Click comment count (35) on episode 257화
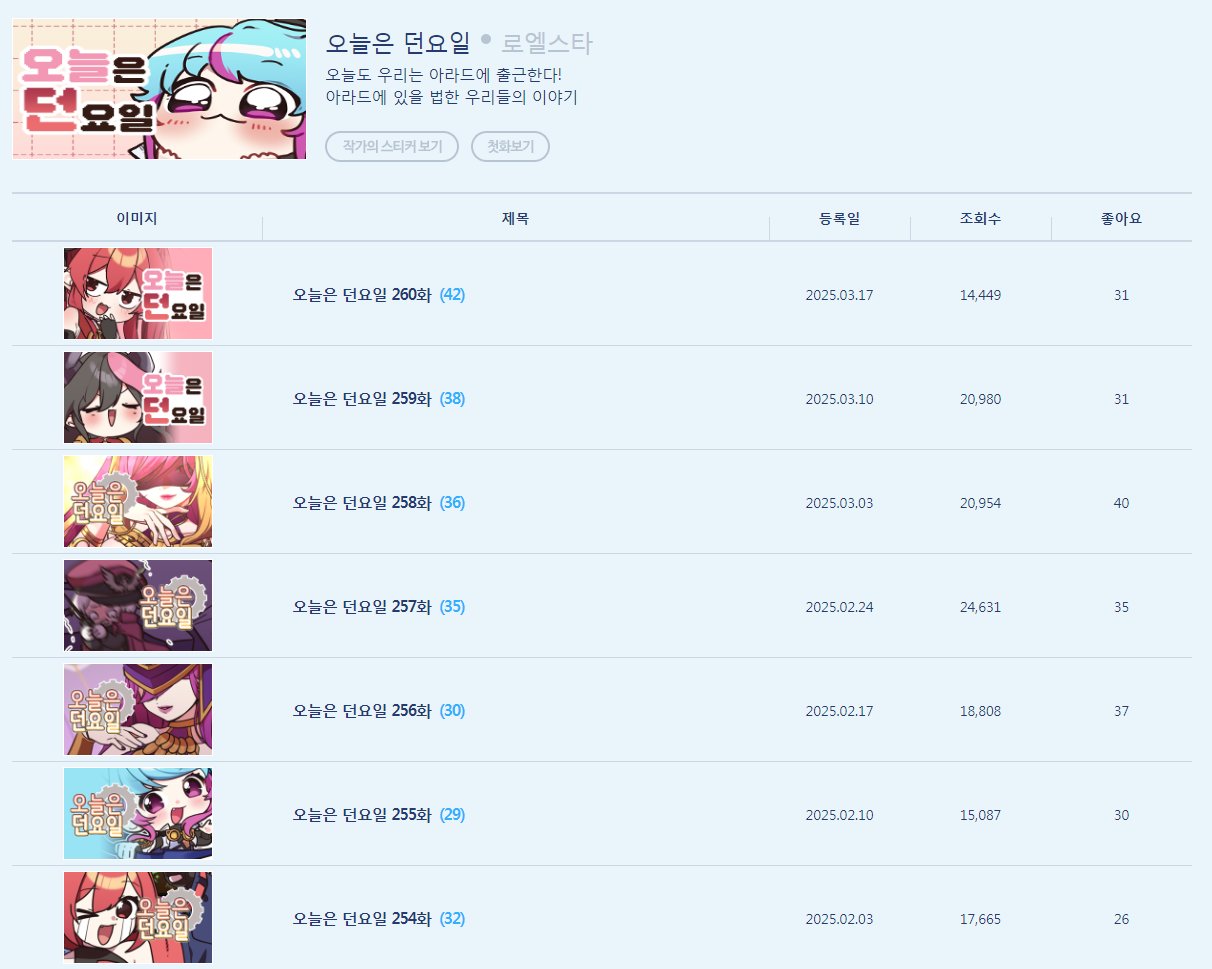Screen dimensions: 1212x969 pos(452,607)
